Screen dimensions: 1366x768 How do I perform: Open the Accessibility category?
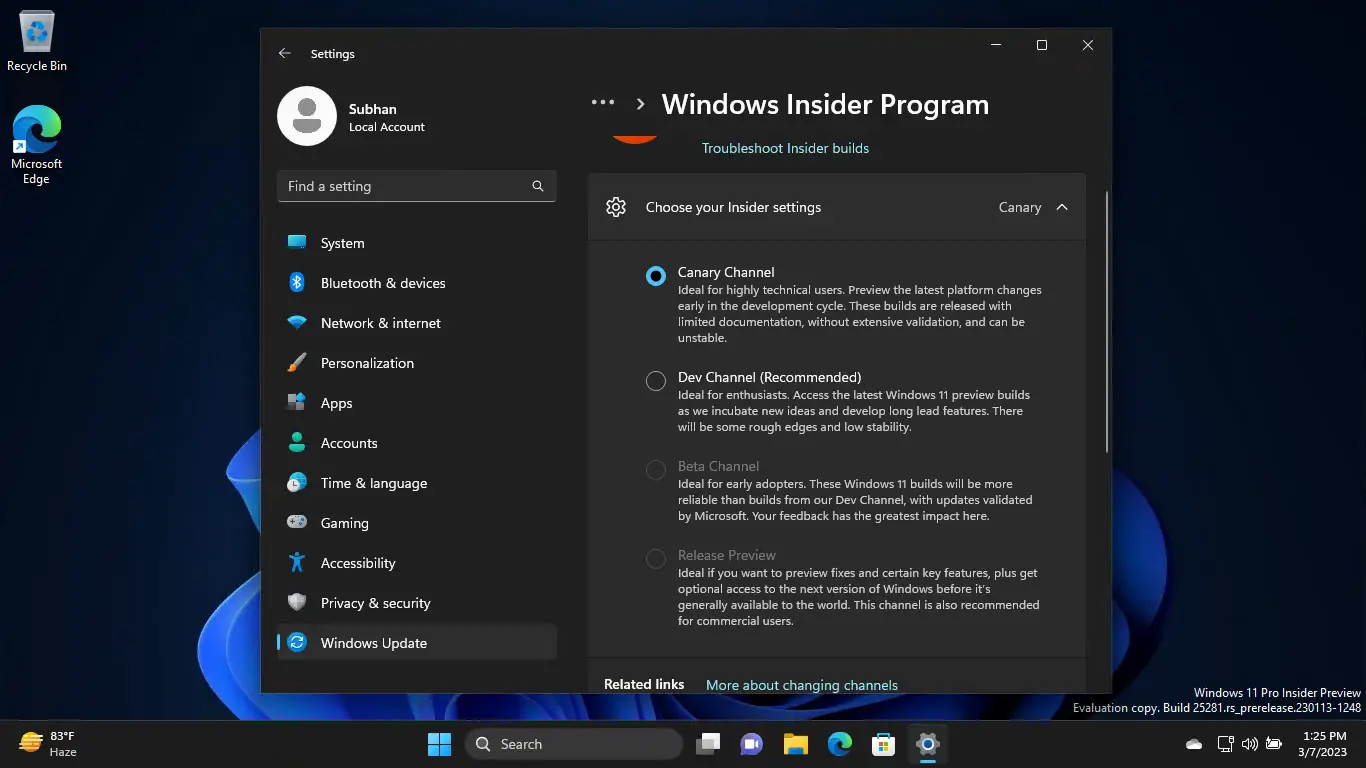[417, 563]
